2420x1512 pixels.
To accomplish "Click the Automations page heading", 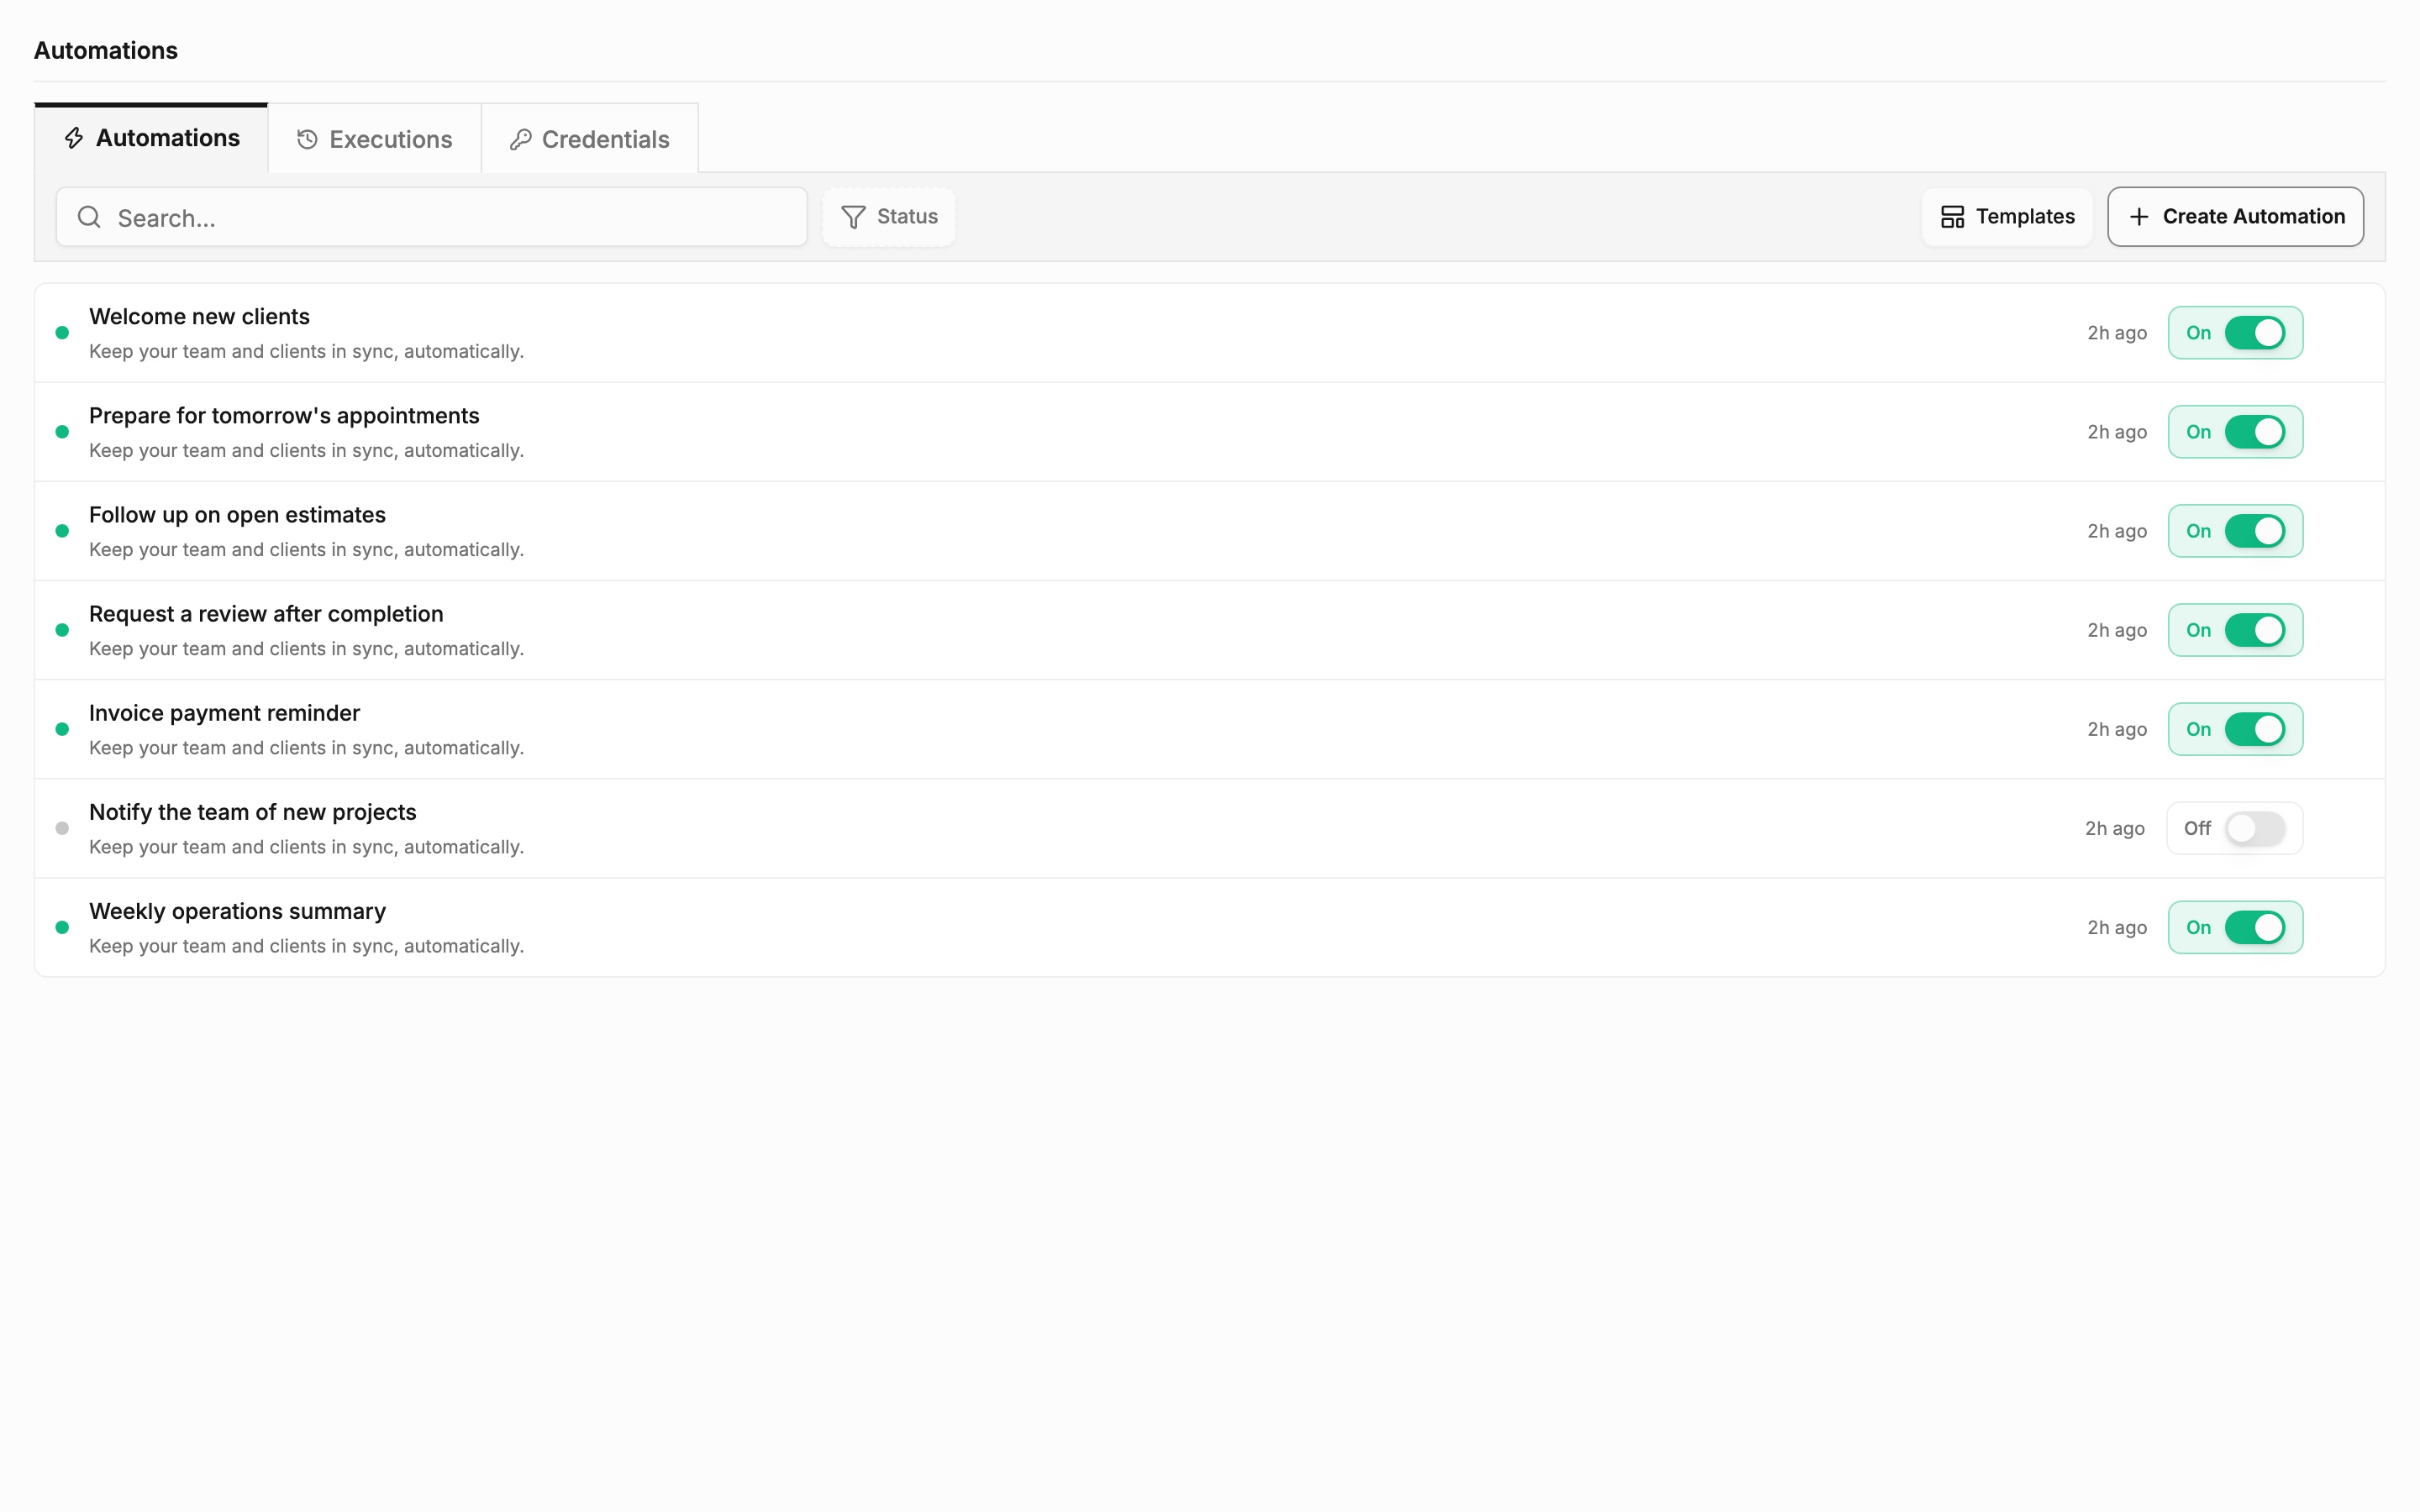I will point(106,51).
